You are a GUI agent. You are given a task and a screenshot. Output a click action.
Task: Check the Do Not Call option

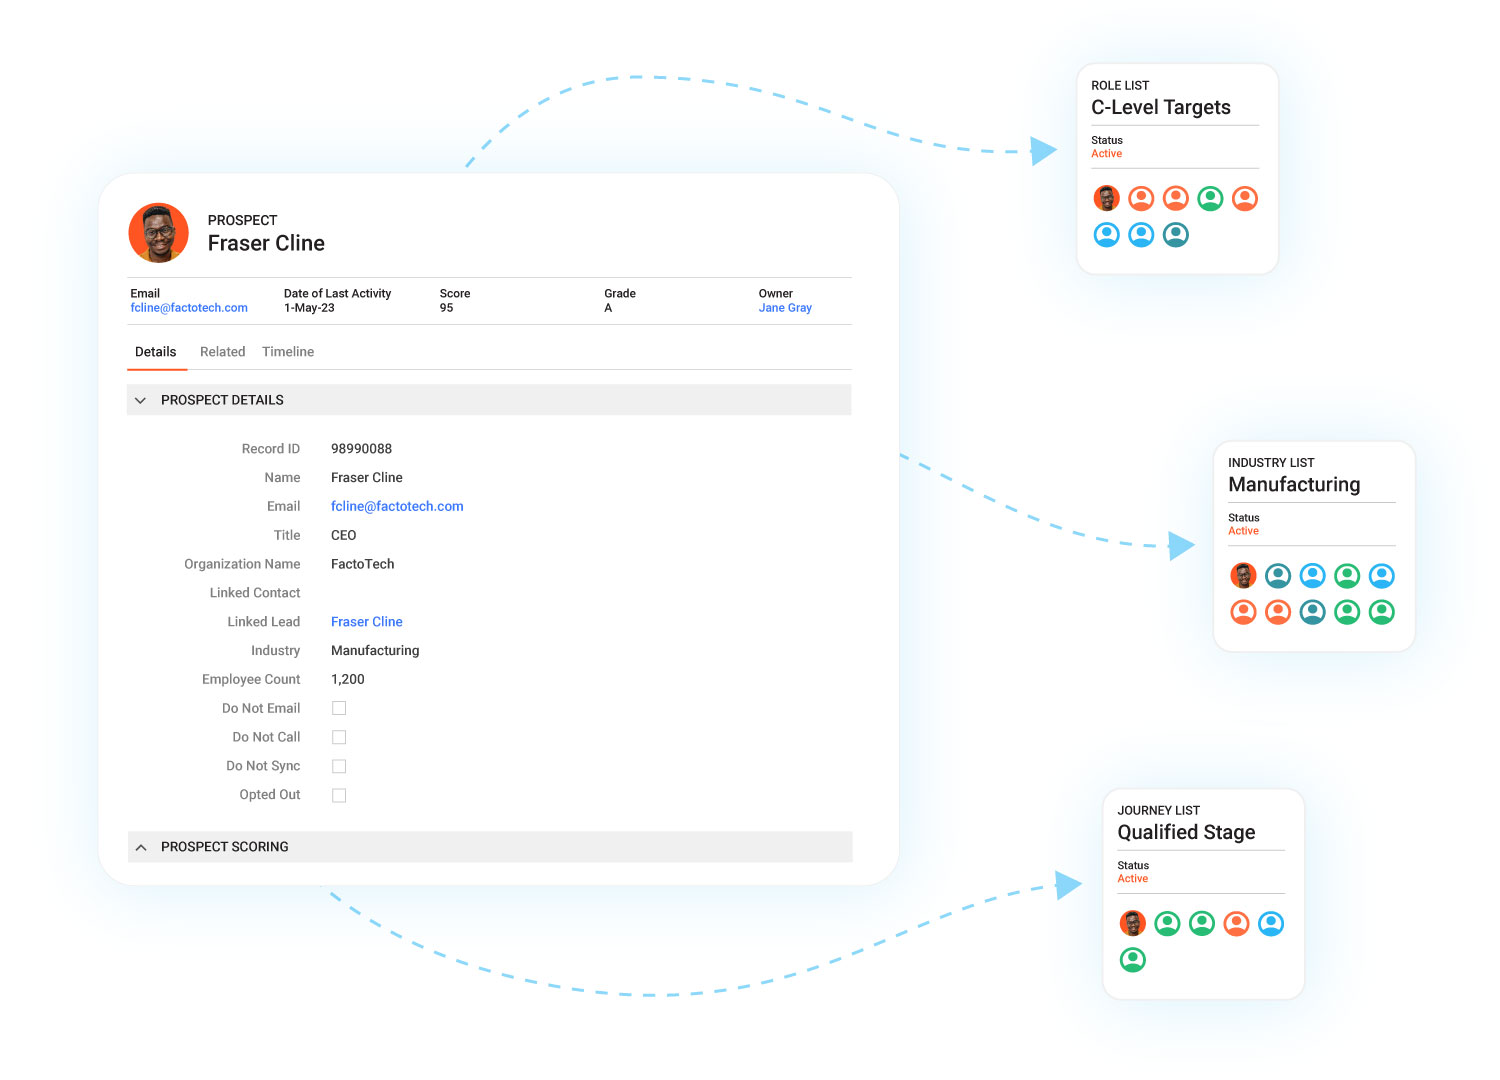point(339,736)
